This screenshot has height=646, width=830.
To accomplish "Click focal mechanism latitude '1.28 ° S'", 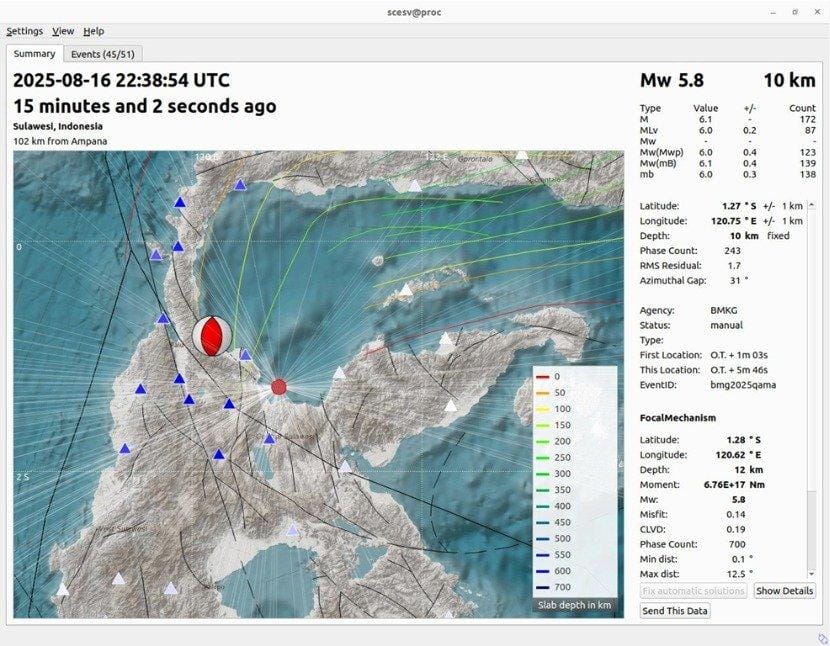I will pyautogui.click(x=744, y=440).
